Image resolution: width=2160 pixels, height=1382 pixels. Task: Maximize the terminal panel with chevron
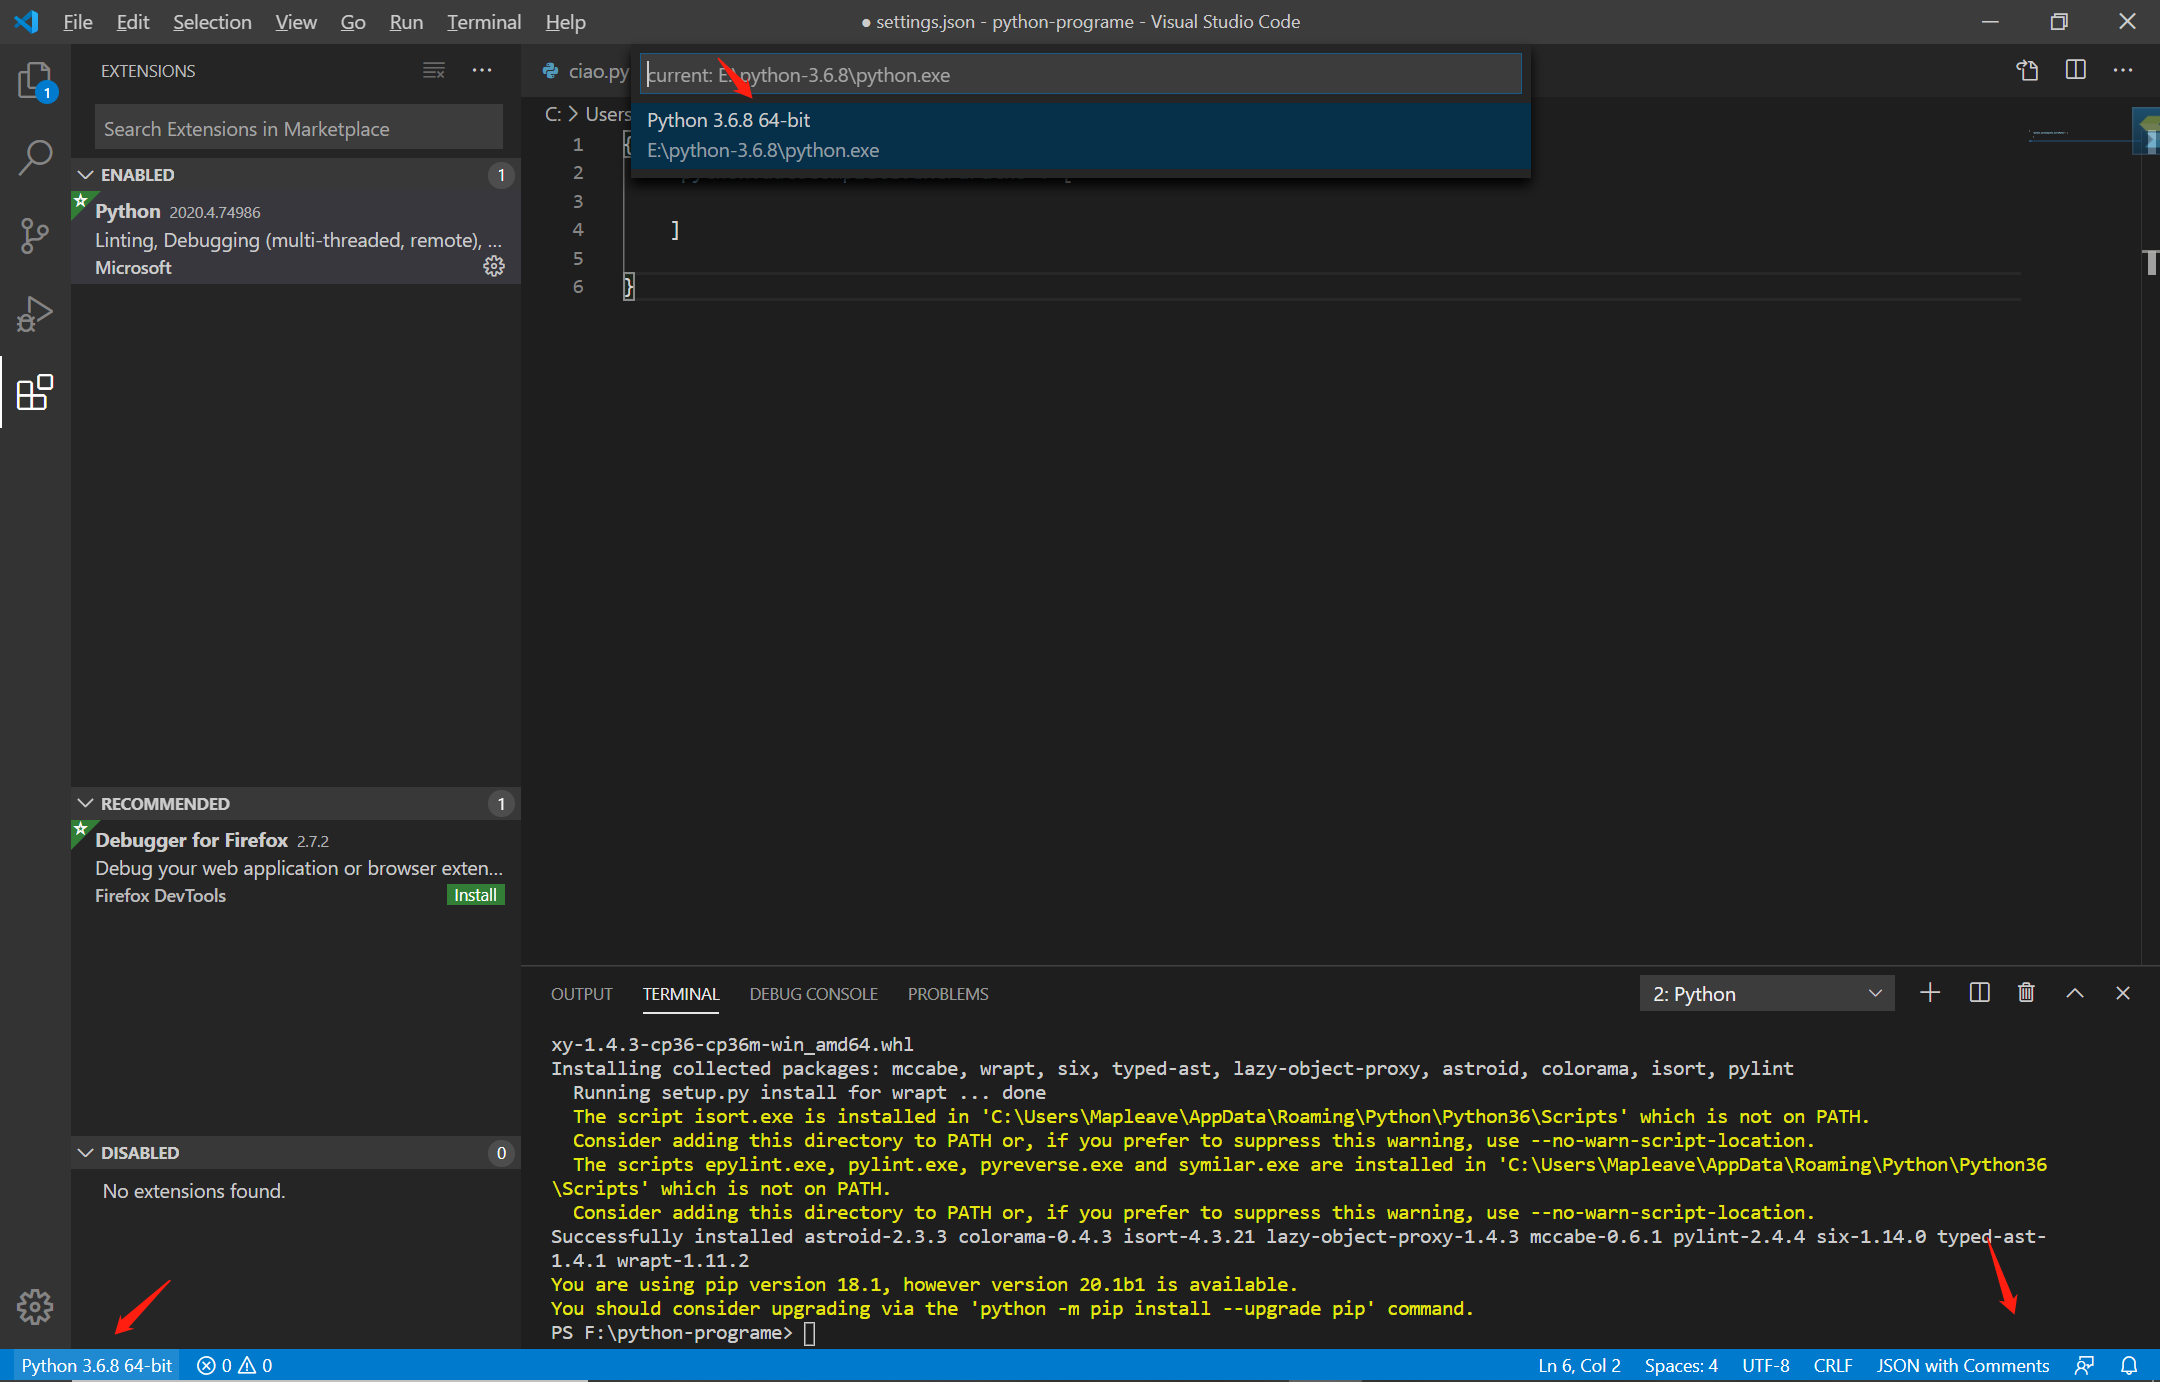pos(2074,992)
